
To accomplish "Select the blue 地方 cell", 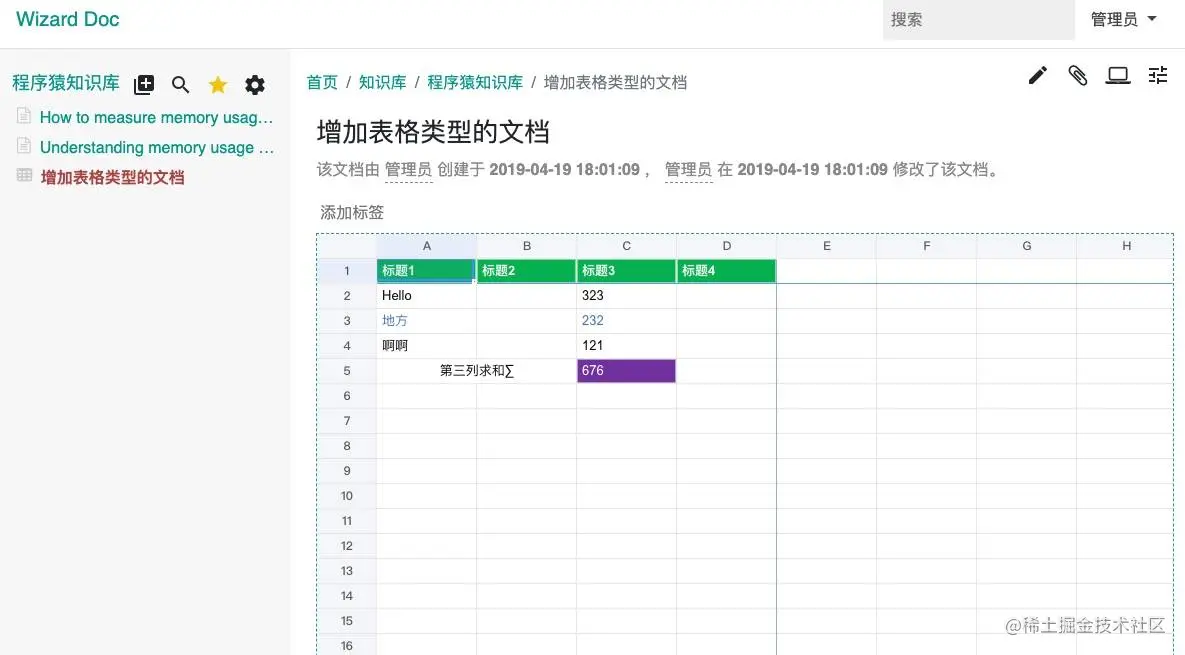I will coord(426,321).
